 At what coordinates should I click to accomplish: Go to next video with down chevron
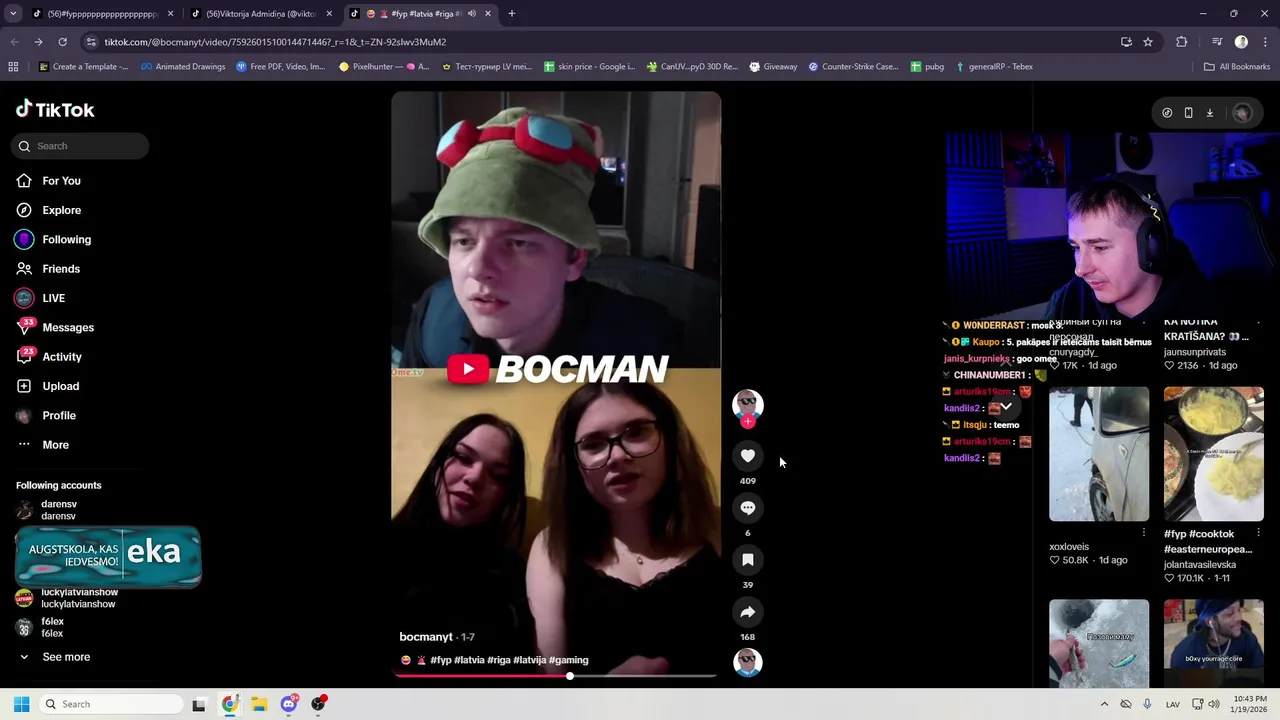click(x=1007, y=406)
